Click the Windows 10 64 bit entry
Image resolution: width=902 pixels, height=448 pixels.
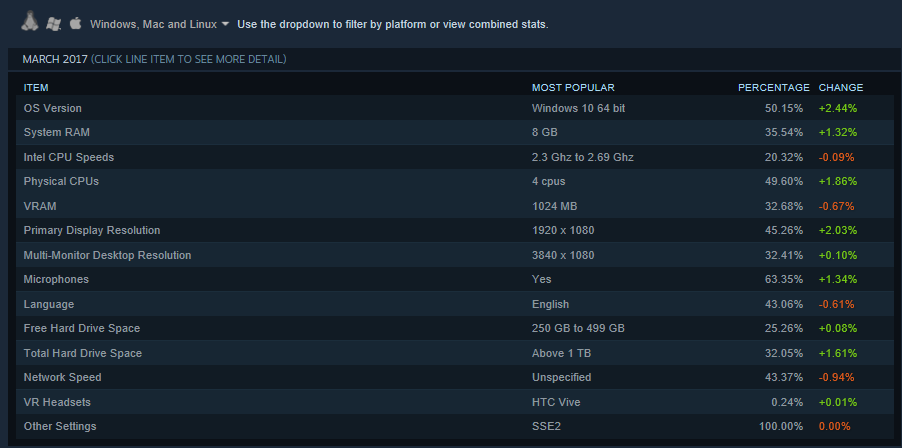[x=578, y=108]
